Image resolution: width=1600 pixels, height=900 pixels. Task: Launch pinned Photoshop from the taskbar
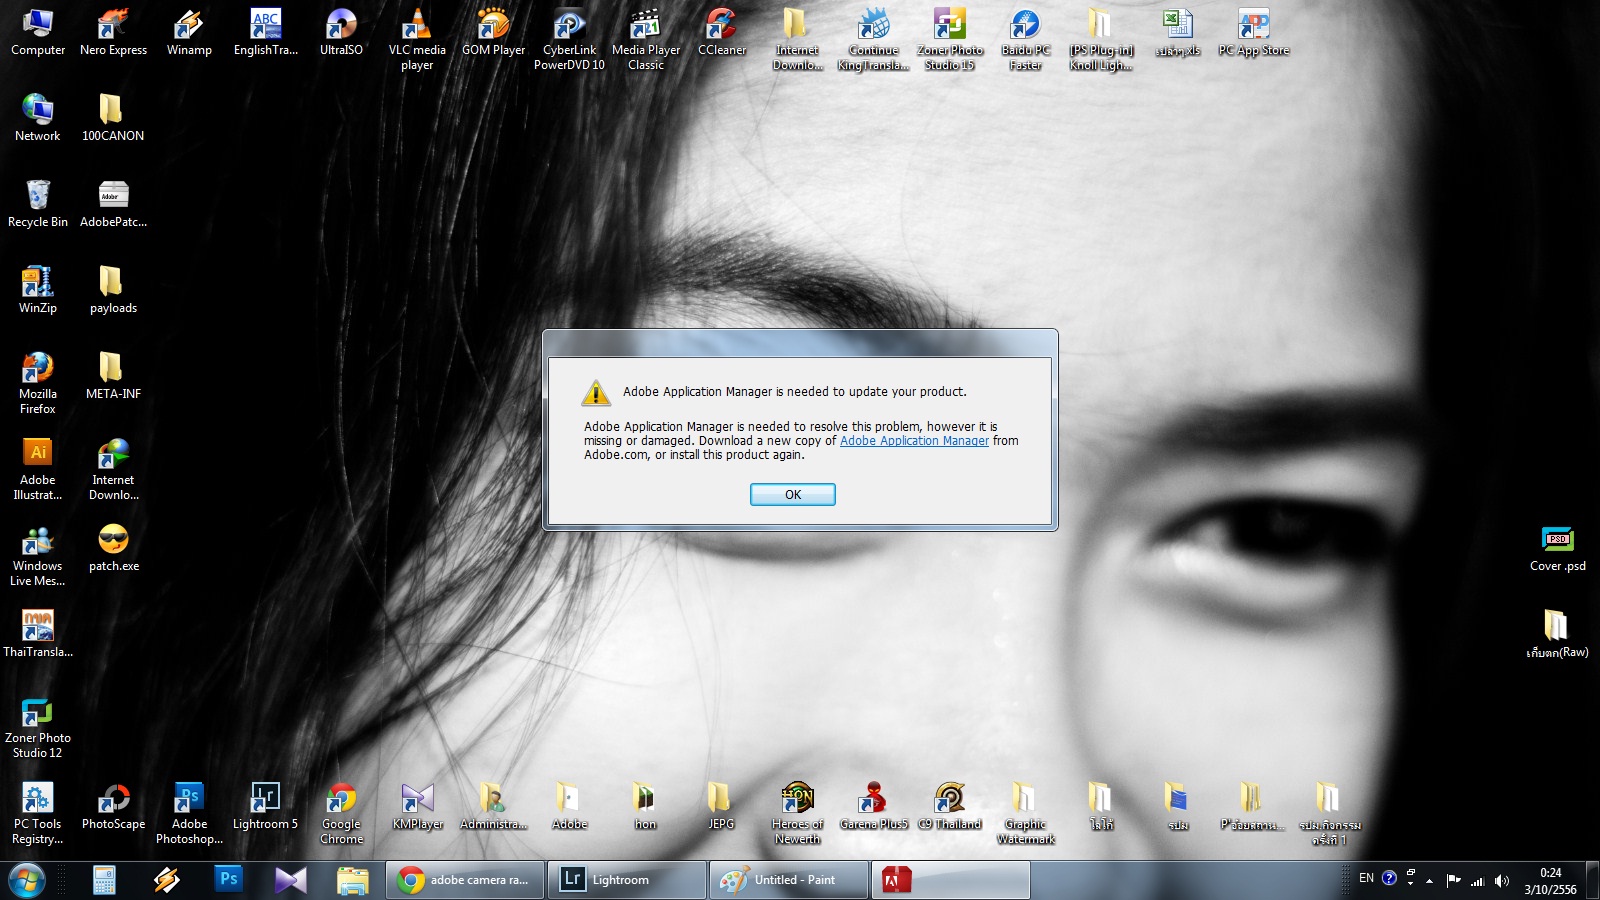(x=228, y=880)
